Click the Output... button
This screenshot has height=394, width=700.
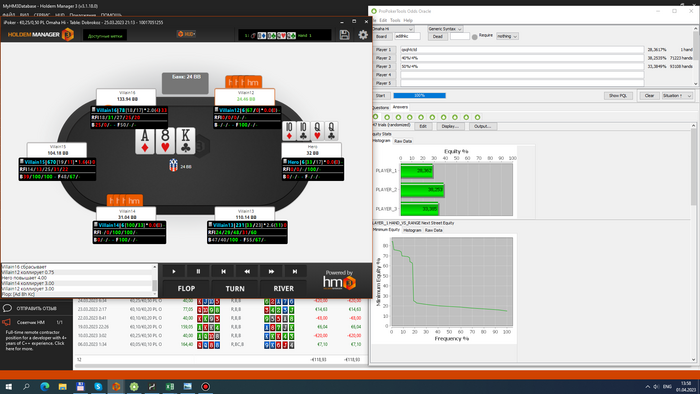[x=483, y=126]
